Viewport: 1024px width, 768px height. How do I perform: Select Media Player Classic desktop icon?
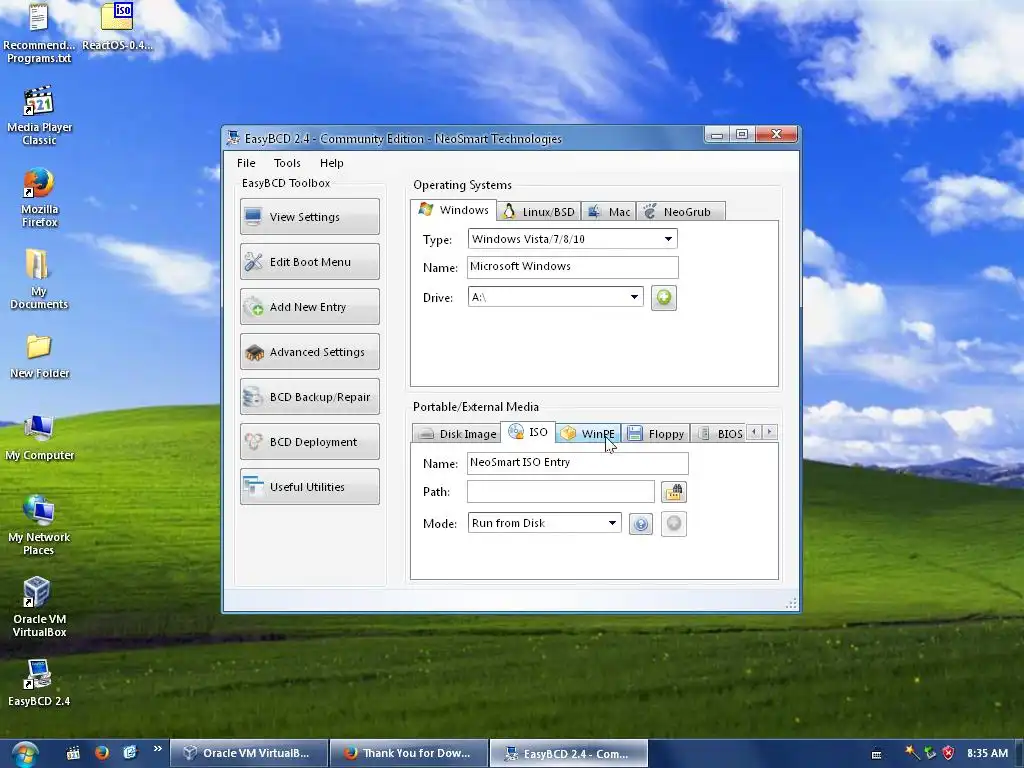tap(39, 116)
